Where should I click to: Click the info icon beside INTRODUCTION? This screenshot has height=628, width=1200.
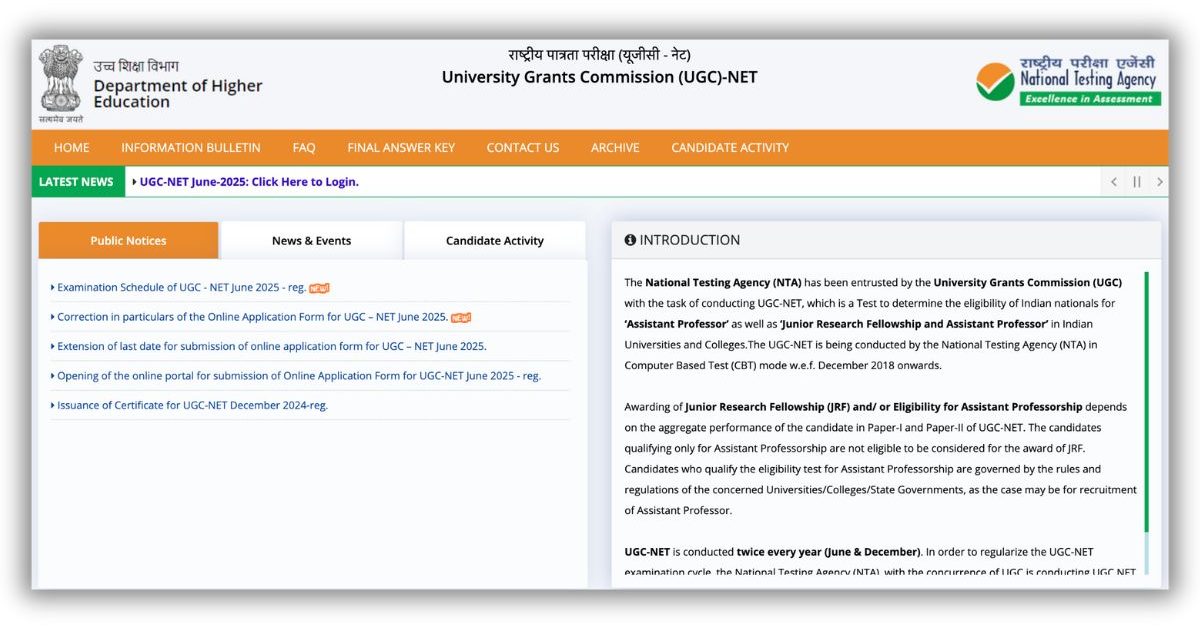pyautogui.click(x=630, y=240)
